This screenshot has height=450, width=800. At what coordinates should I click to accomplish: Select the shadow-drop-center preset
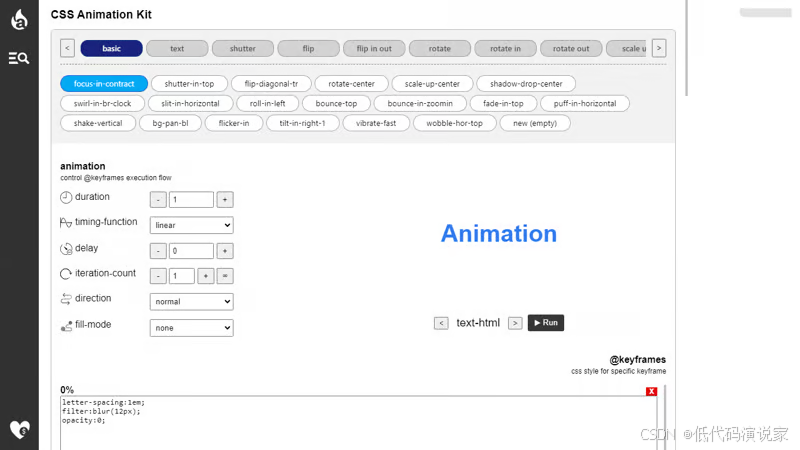tap(526, 84)
